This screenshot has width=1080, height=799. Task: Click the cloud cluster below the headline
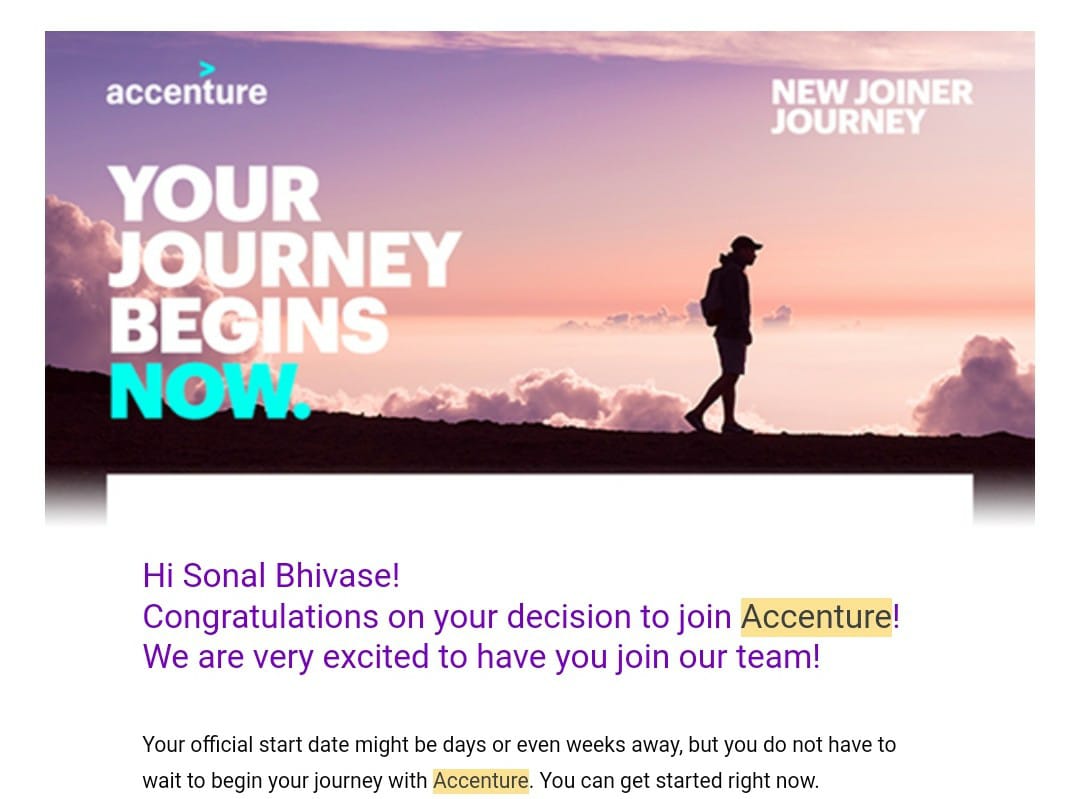point(530,400)
